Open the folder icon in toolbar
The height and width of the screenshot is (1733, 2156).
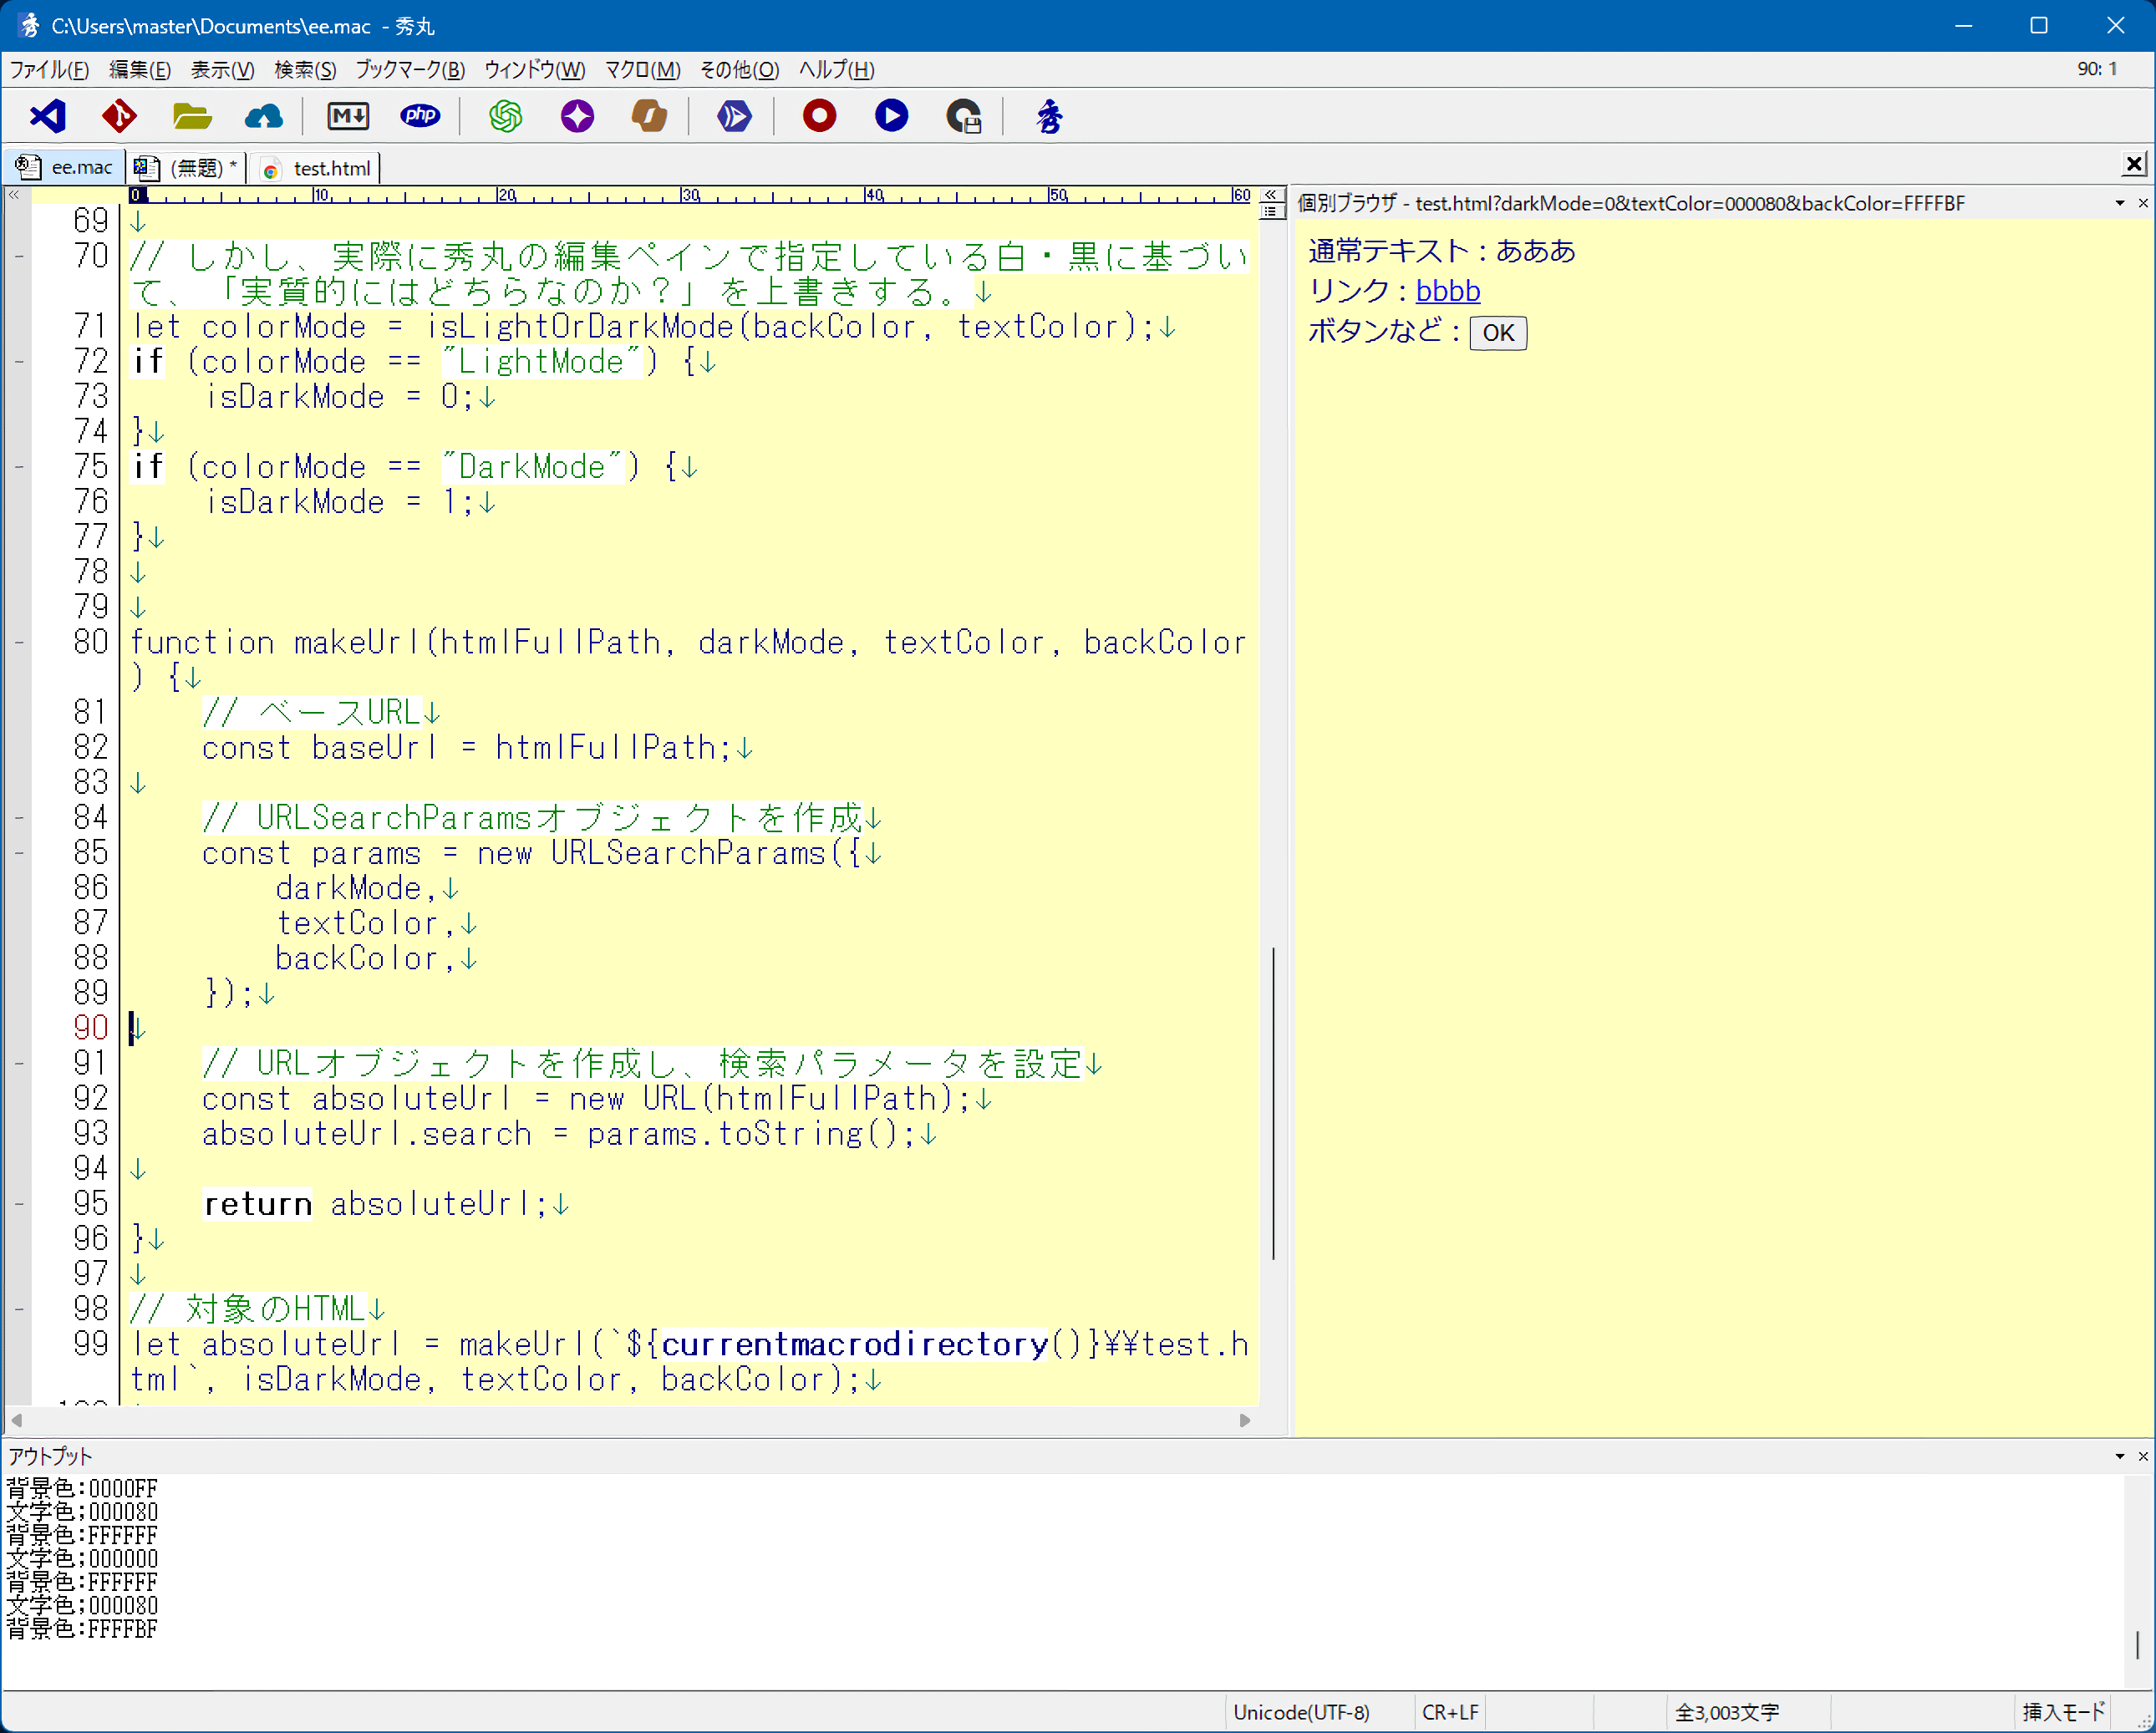(x=191, y=116)
